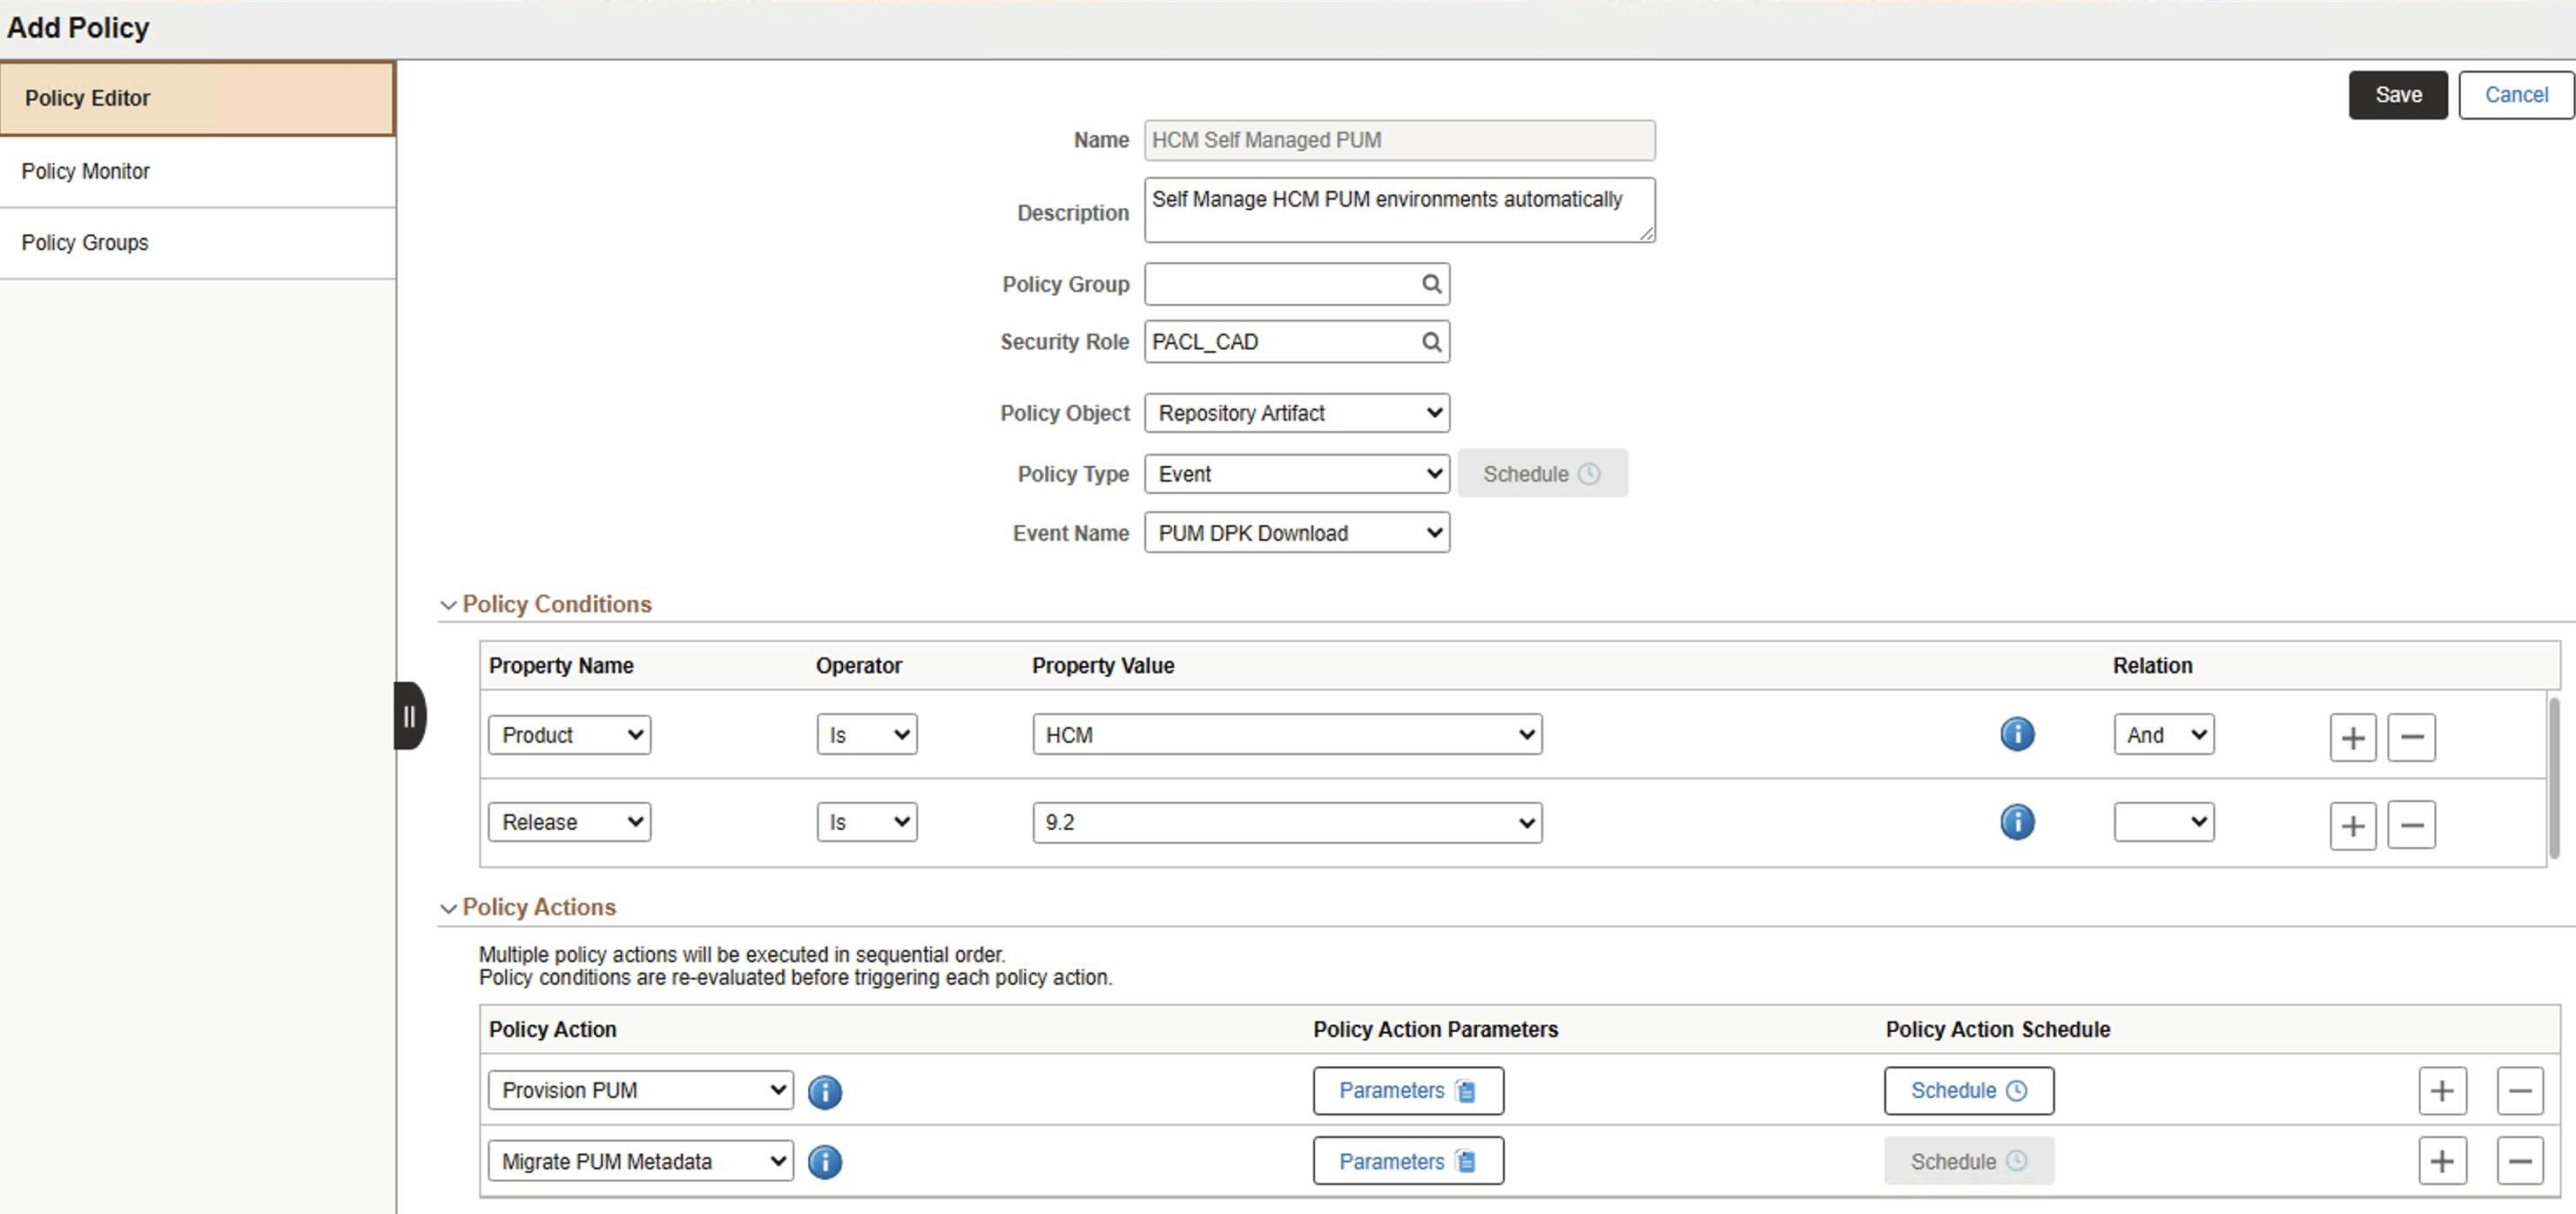This screenshot has height=1214, width=2576.
Task: Switch to Policy Monitor
Action: pos(86,171)
